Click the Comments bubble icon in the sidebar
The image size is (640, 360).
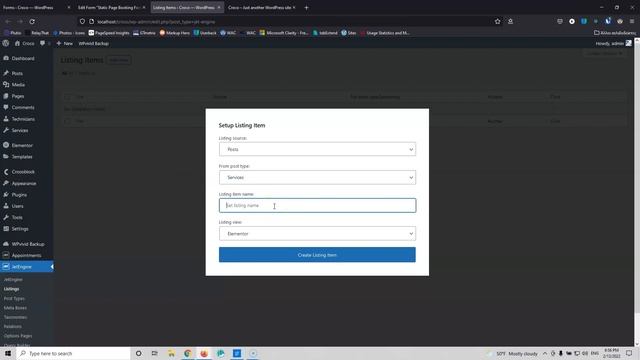point(6,107)
